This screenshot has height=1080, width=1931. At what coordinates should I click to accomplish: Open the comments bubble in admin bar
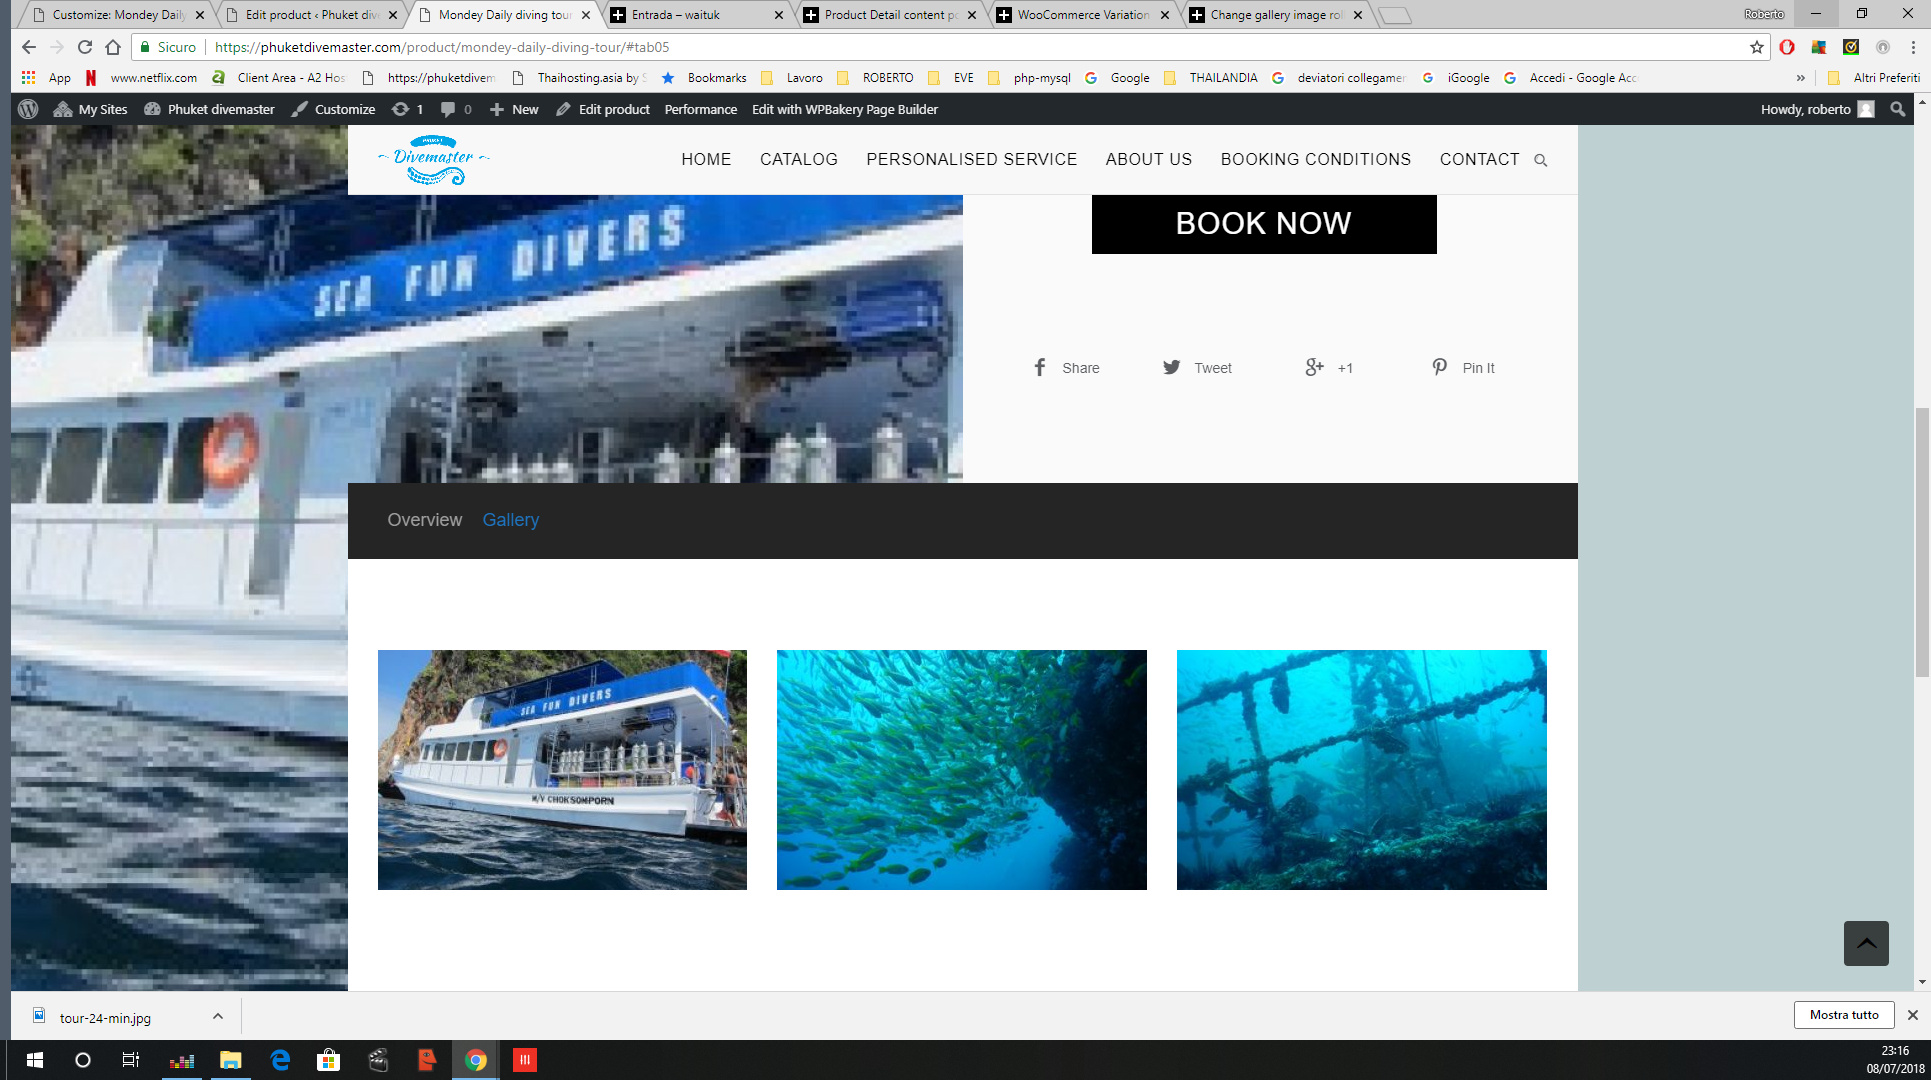[456, 109]
